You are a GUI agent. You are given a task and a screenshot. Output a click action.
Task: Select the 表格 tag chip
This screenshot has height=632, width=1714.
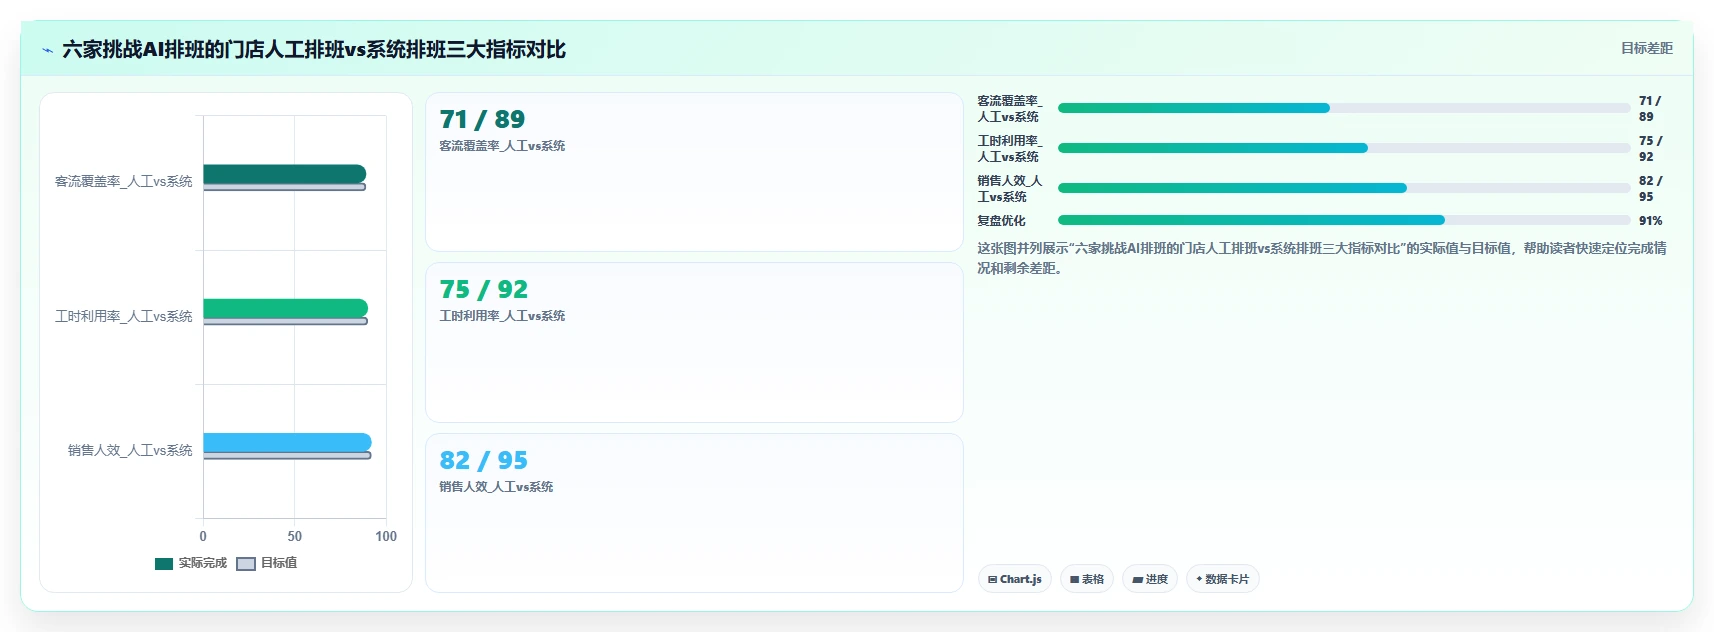point(1087,579)
